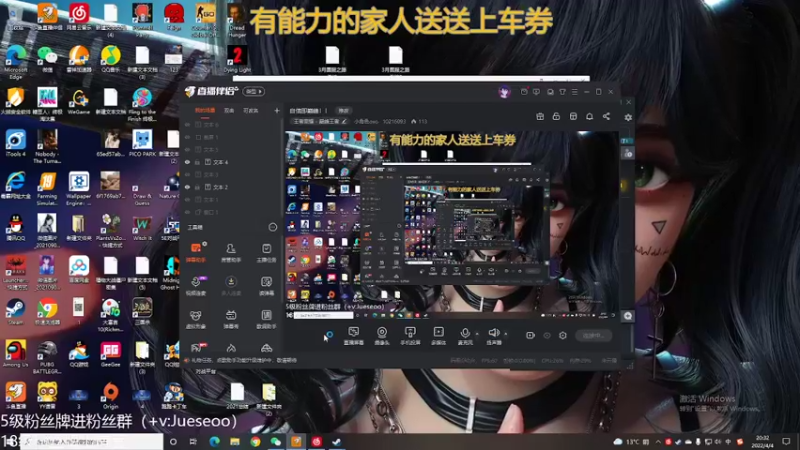This screenshot has width=800, height=450.
Task: Toggle visibility of 文本 5 layer
Action: coord(187,149)
